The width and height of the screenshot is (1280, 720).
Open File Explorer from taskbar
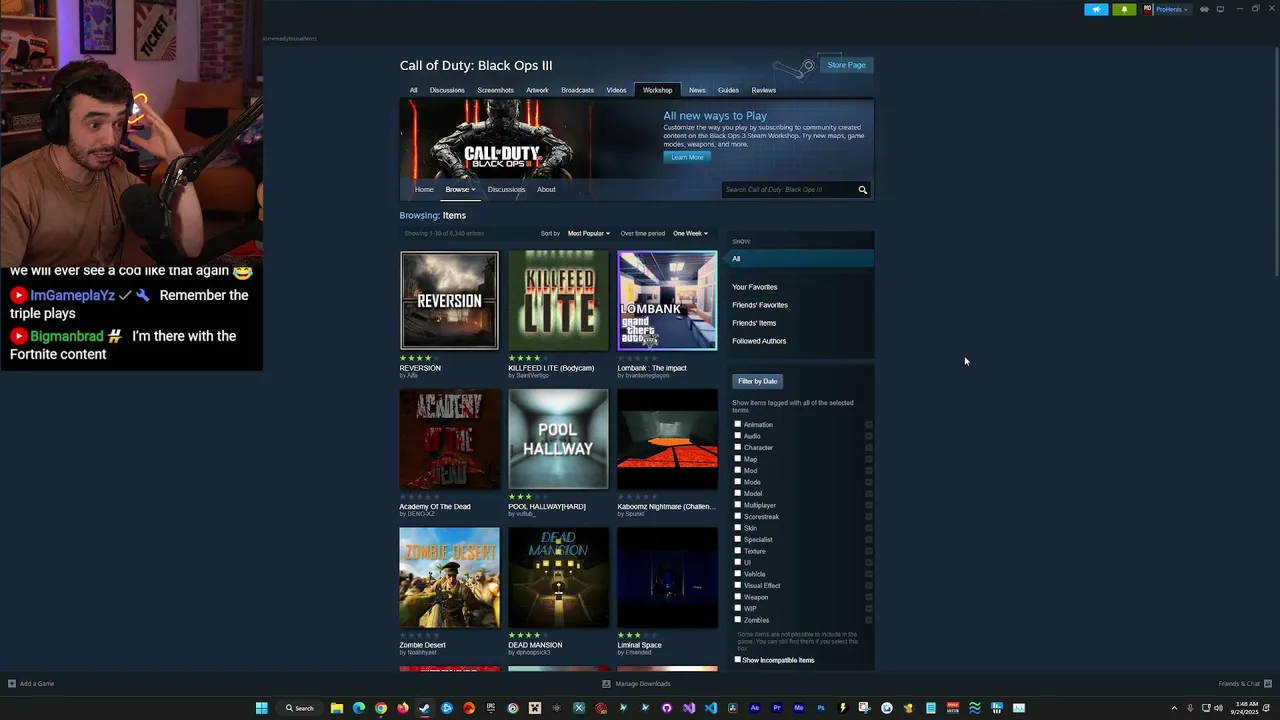(337, 708)
